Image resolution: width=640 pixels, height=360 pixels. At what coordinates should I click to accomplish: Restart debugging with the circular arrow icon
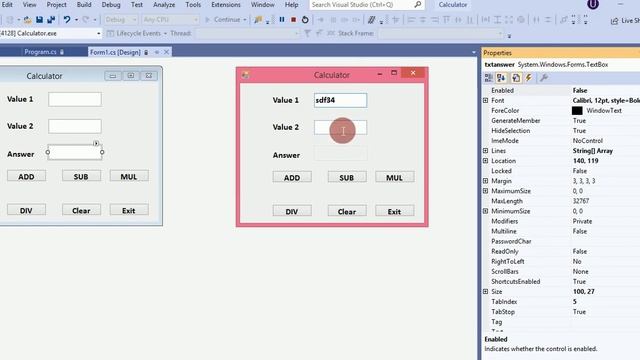[305, 20]
